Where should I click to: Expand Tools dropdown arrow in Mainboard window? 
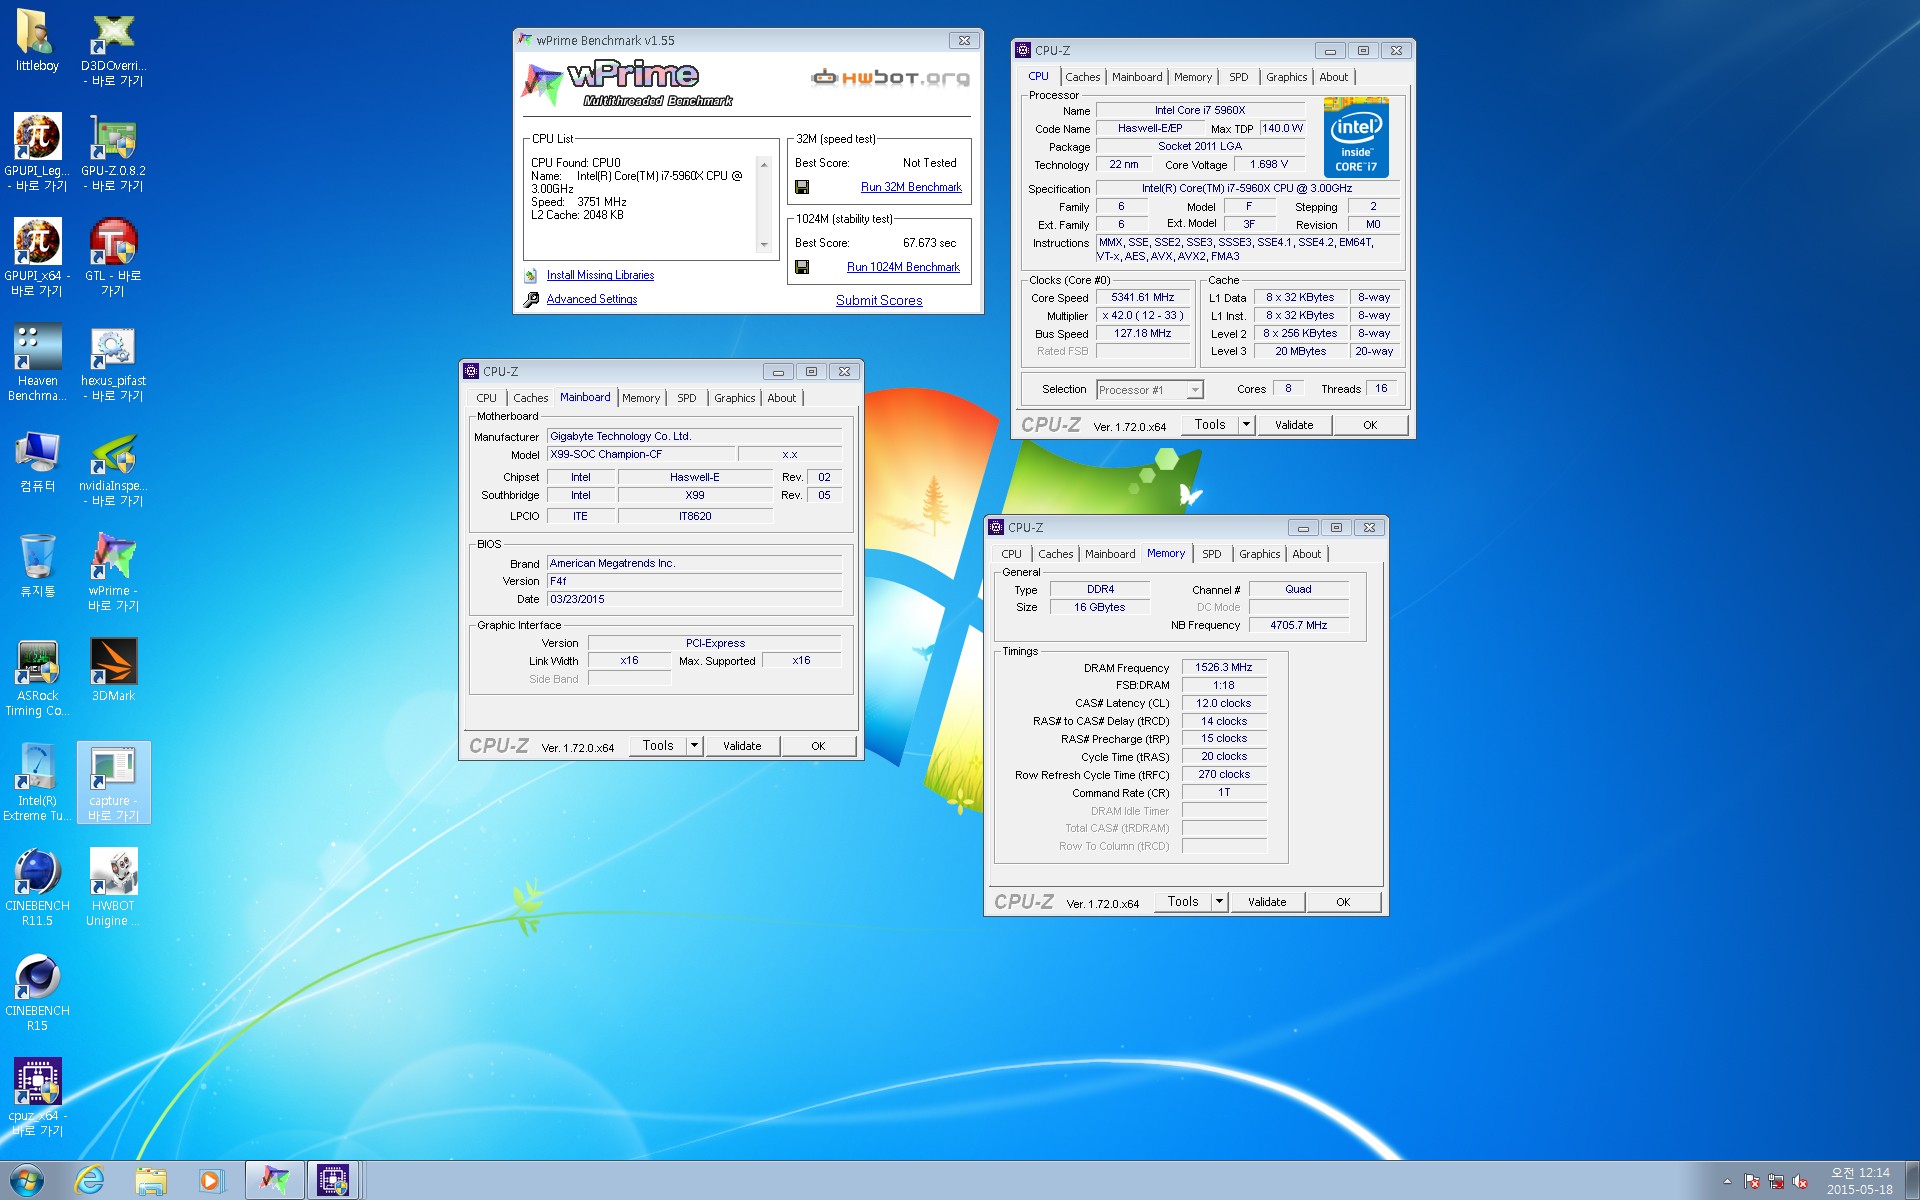(x=694, y=746)
